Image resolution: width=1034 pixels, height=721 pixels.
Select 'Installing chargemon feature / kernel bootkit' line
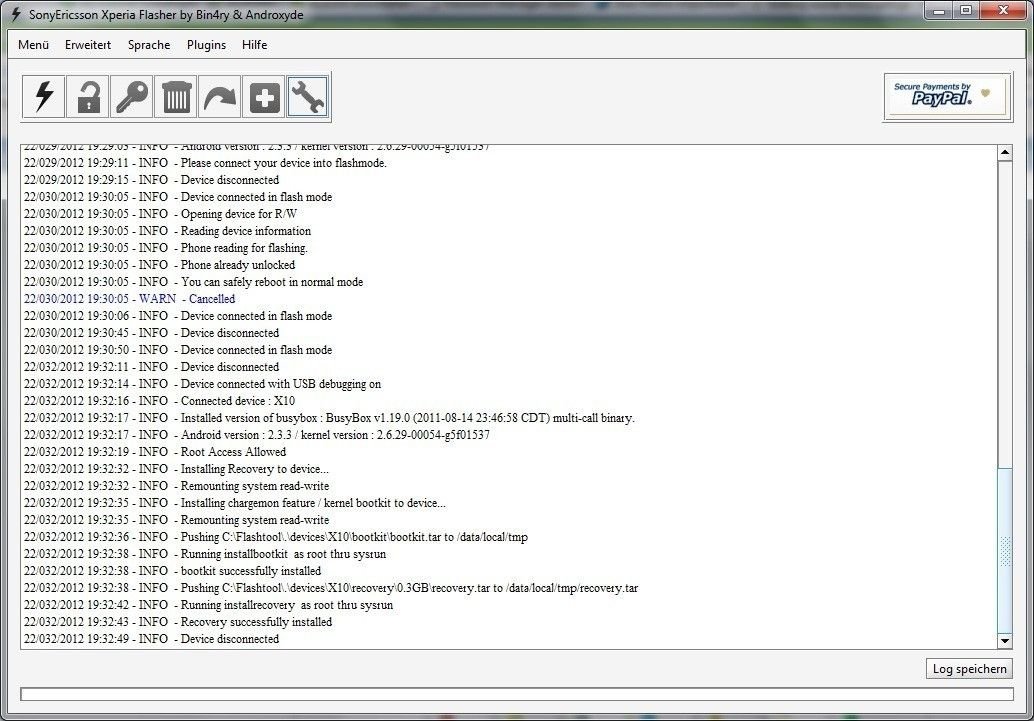(235, 503)
